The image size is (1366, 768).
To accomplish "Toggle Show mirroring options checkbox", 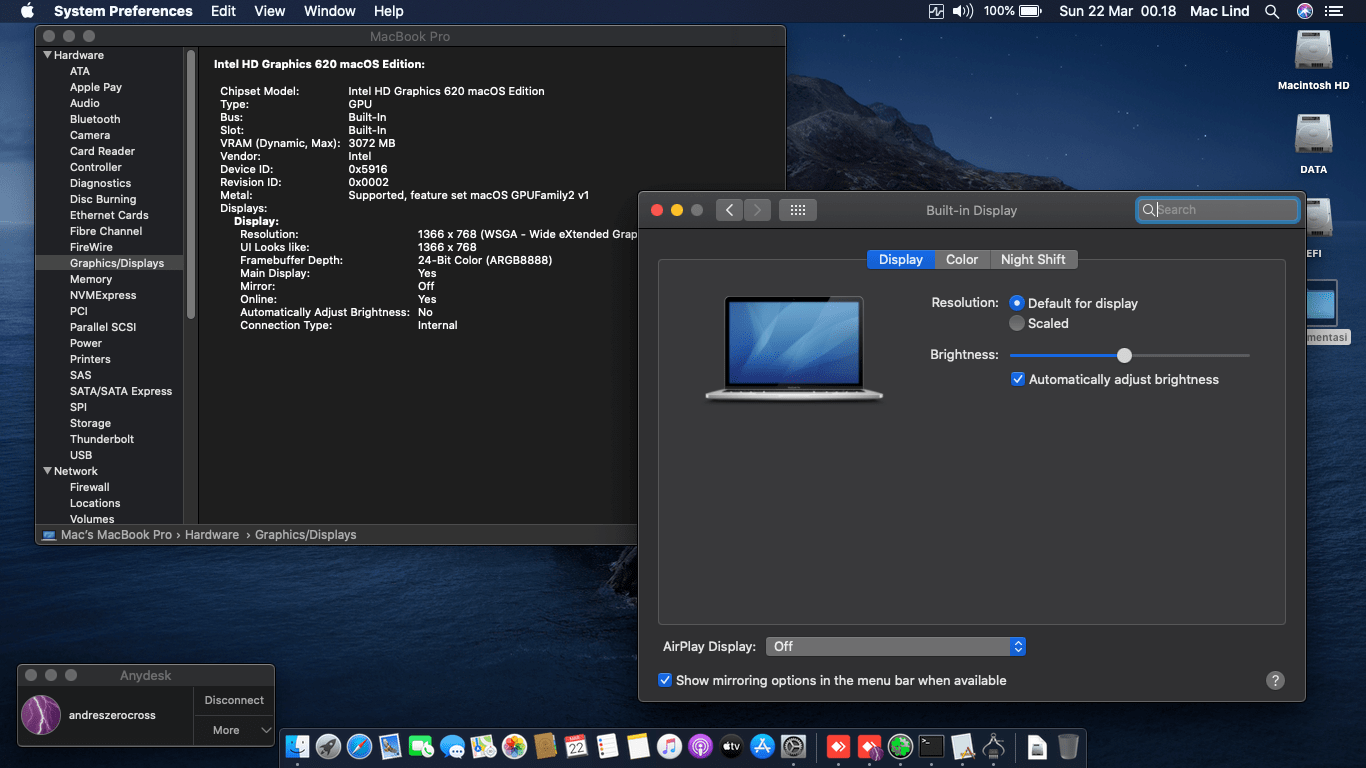I will tap(665, 680).
